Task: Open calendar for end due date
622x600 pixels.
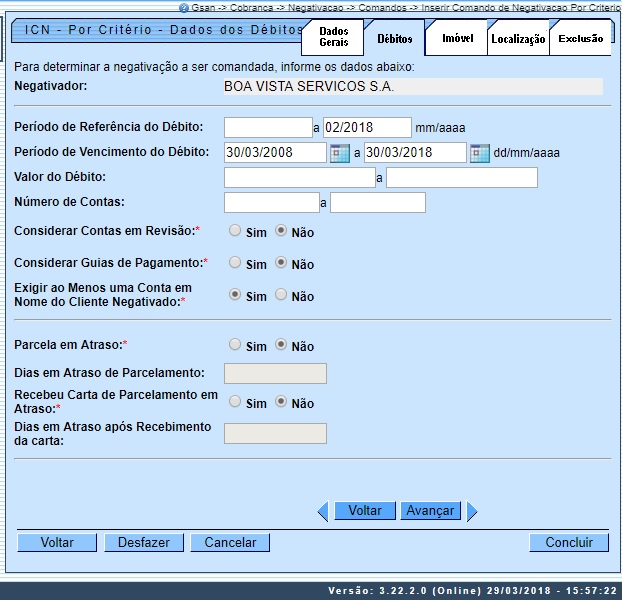Action: point(479,153)
